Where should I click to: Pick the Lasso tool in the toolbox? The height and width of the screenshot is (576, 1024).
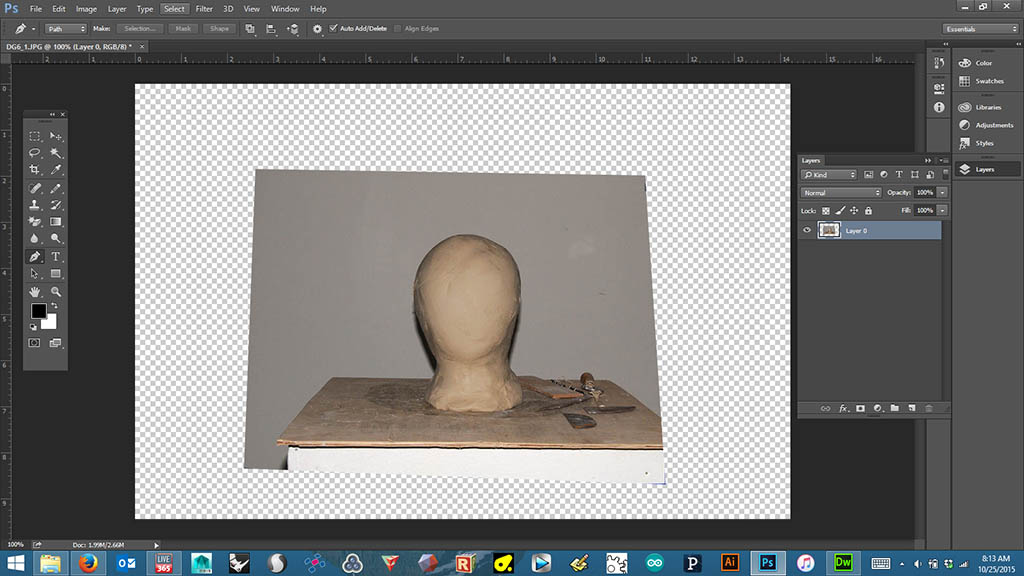(35, 153)
